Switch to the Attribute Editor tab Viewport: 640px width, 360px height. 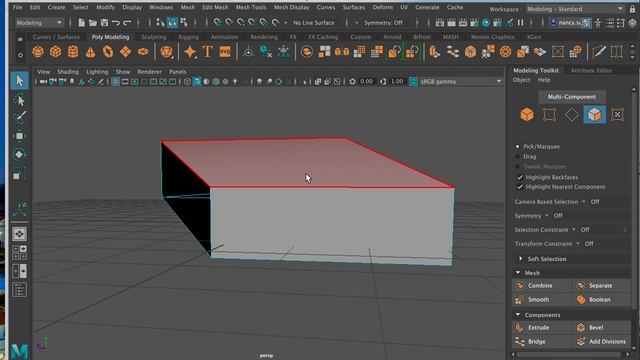pyautogui.click(x=591, y=70)
